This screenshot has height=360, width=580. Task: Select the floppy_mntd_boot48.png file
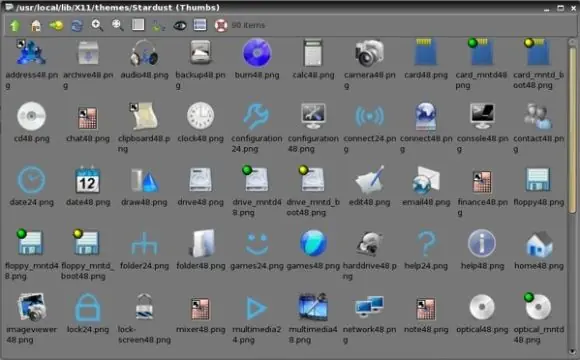point(87,242)
